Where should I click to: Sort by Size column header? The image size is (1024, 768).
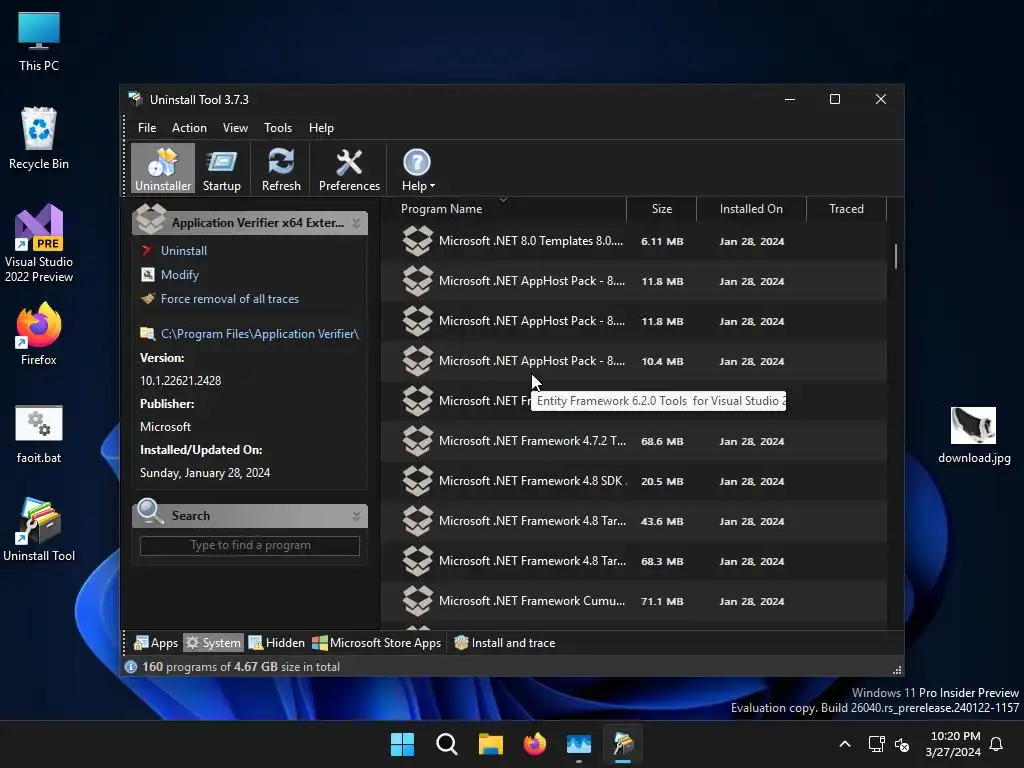coord(661,209)
